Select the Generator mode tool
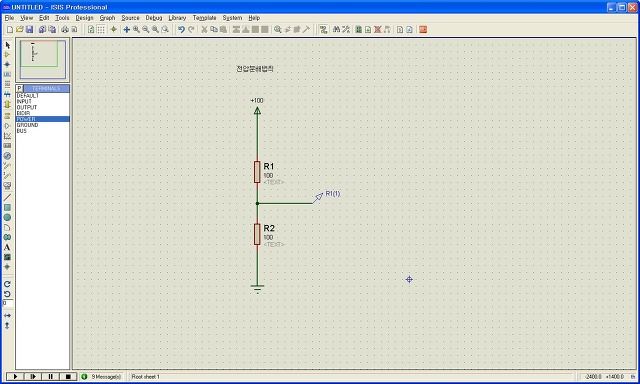 [x=7, y=156]
